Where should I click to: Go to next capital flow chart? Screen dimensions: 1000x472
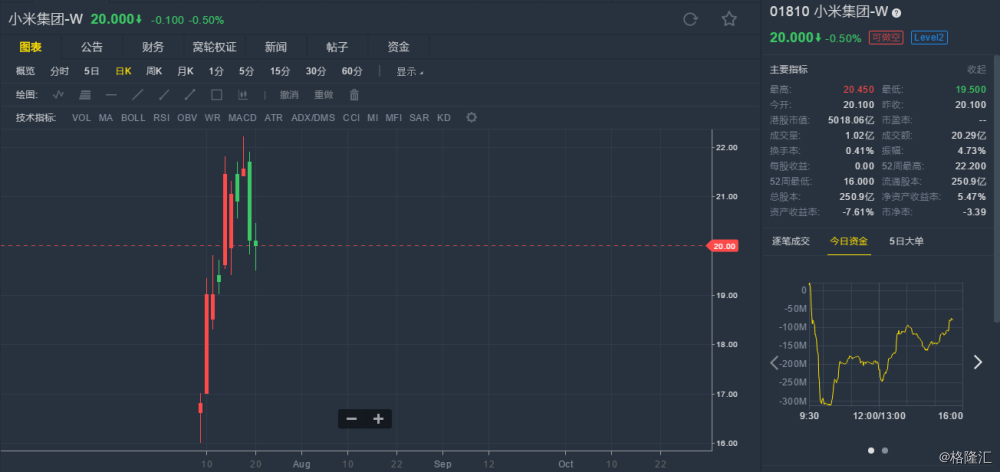click(x=978, y=362)
